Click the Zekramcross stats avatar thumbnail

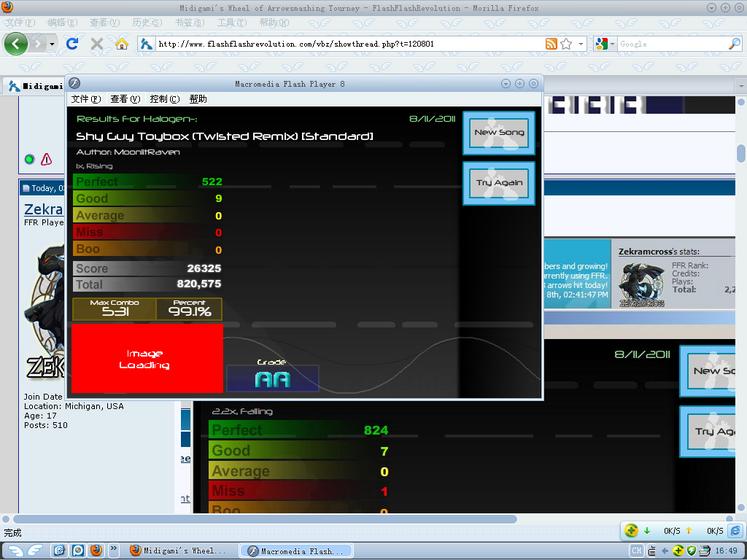point(641,285)
